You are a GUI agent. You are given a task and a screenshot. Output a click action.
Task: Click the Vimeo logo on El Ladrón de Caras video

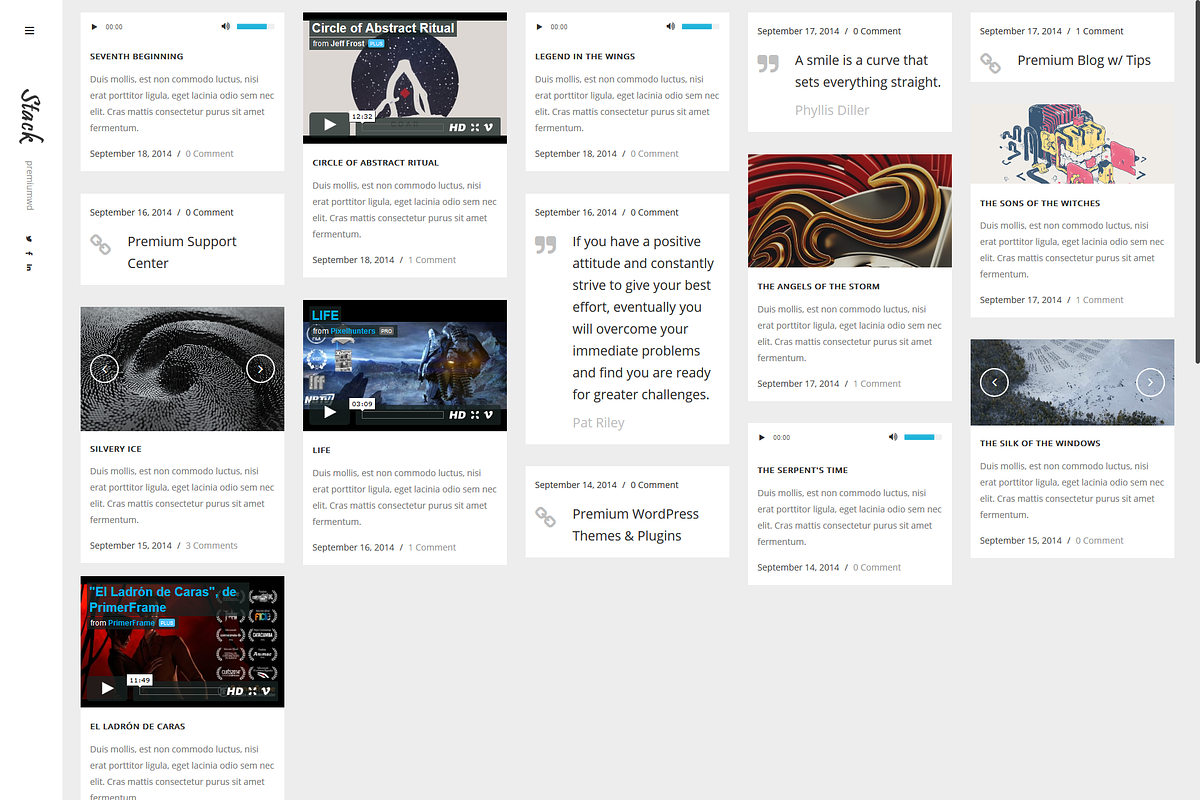pos(267,691)
